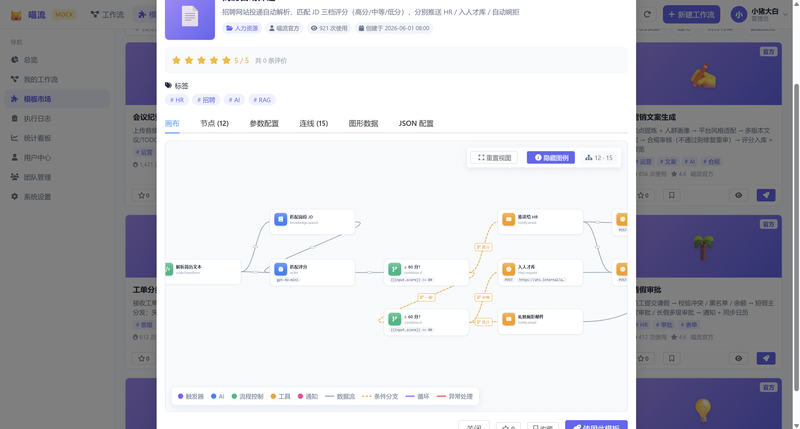Viewport: 800px width, 429px height.
Task: Click the 通知 pink legend dot
Action: (301, 396)
